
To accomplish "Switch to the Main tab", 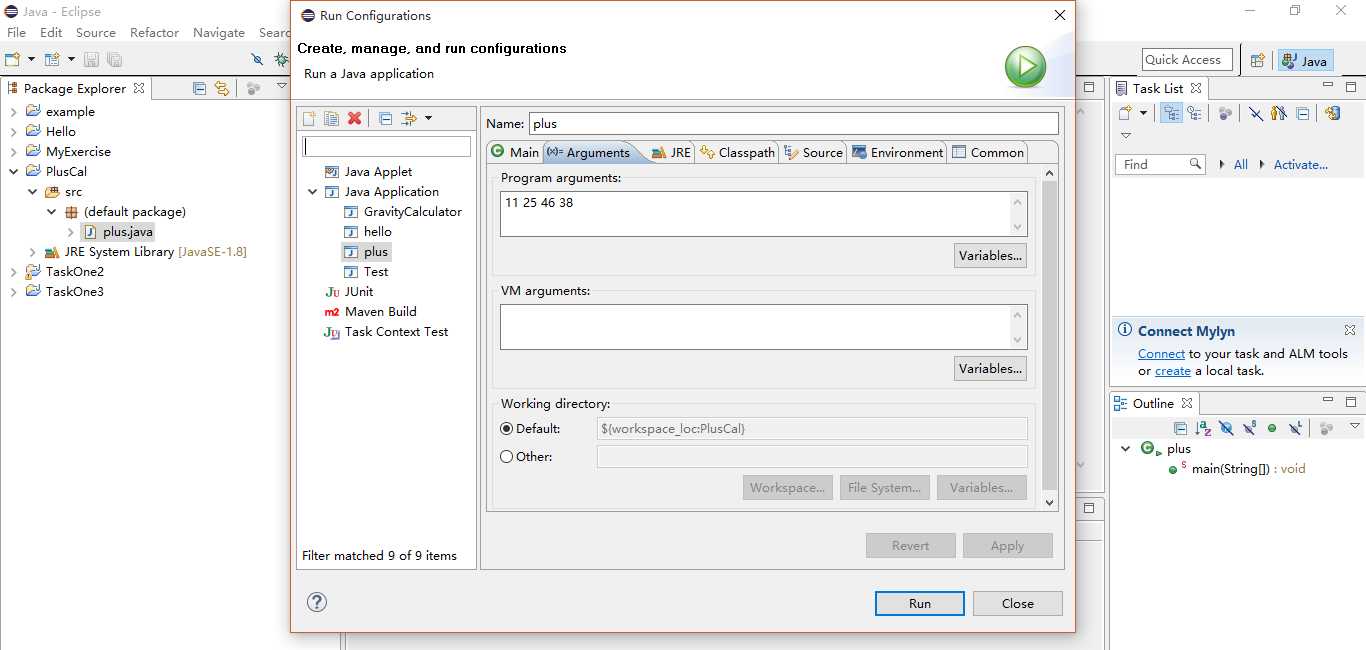I will (514, 152).
